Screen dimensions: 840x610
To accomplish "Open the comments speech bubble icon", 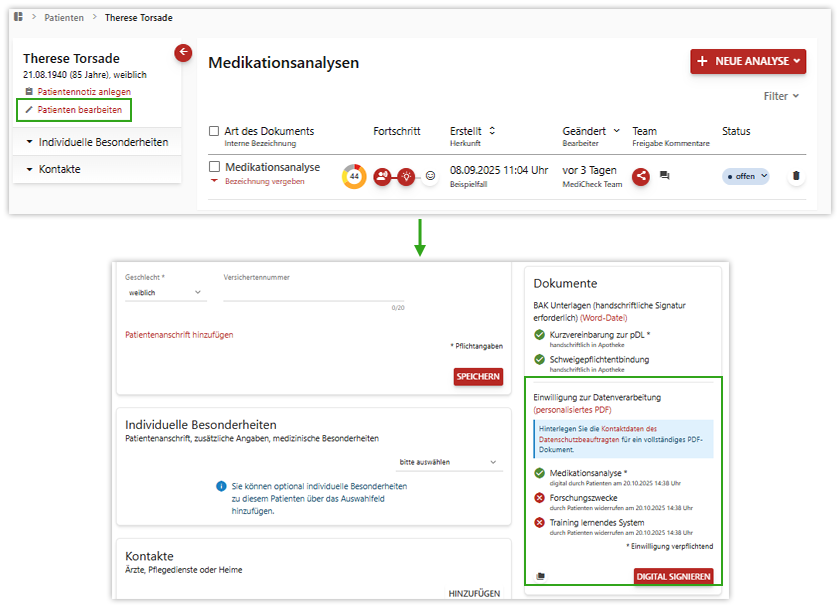I will pos(665,176).
